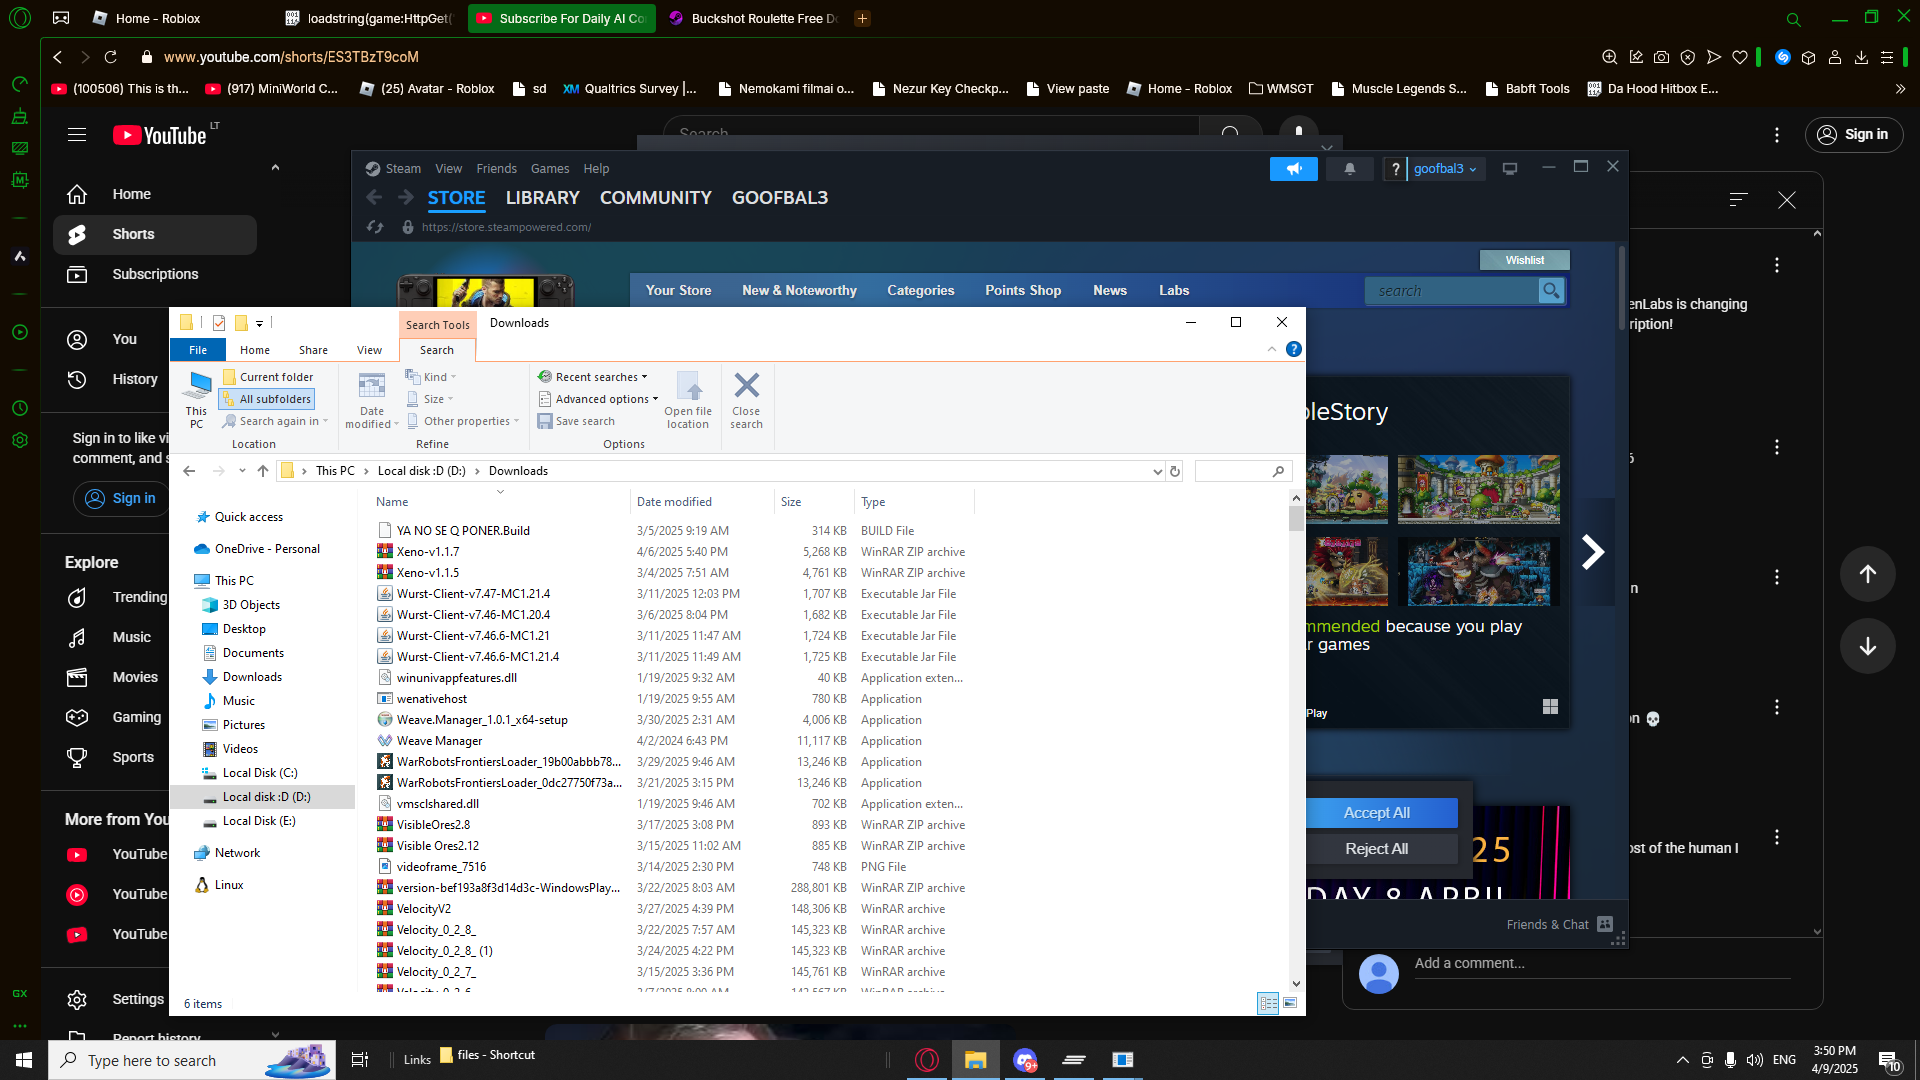Open the Size filter dropdown
Image resolution: width=1920 pixels, height=1080 pixels.
[430, 399]
